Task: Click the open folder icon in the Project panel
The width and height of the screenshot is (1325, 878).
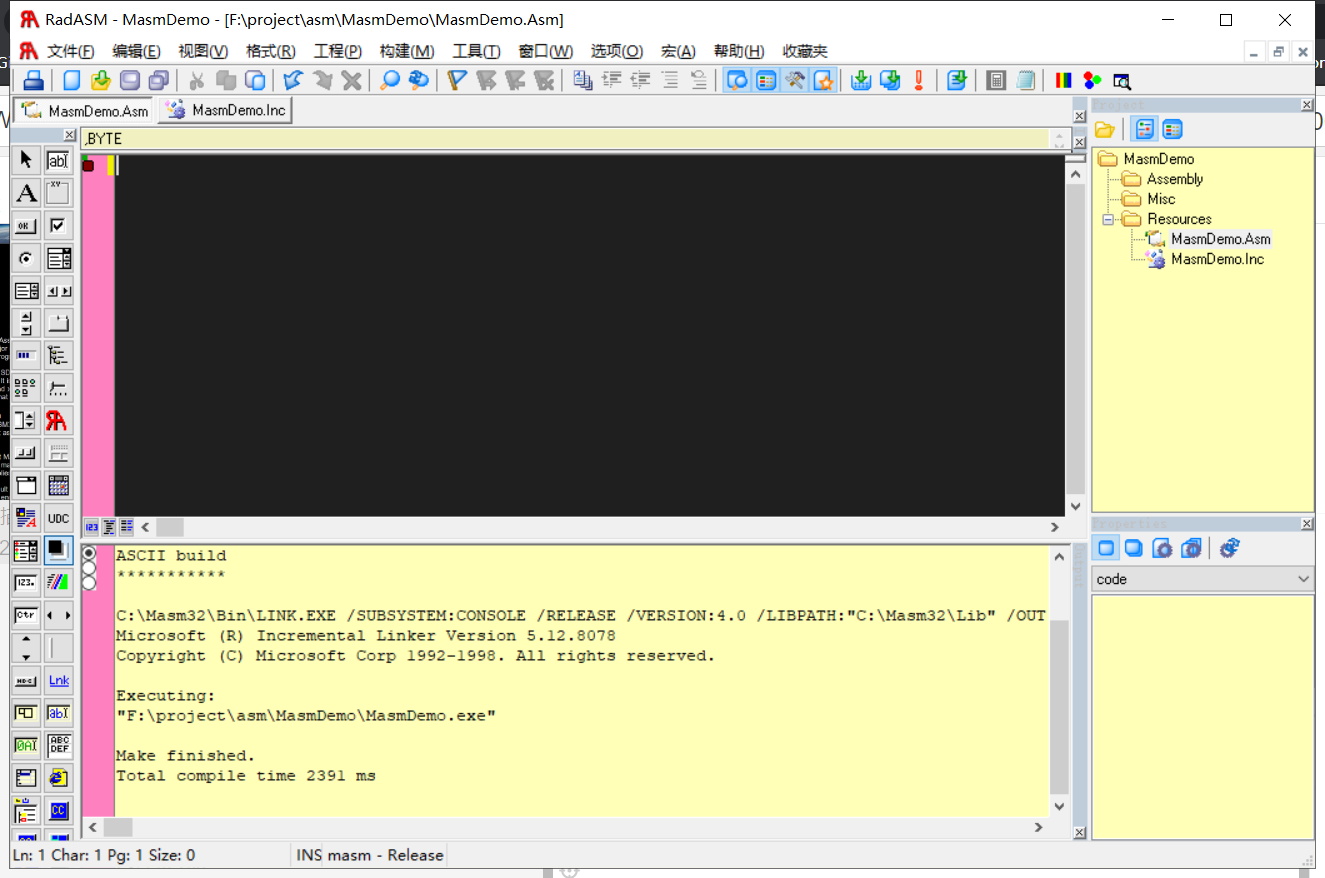Action: (1104, 129)
